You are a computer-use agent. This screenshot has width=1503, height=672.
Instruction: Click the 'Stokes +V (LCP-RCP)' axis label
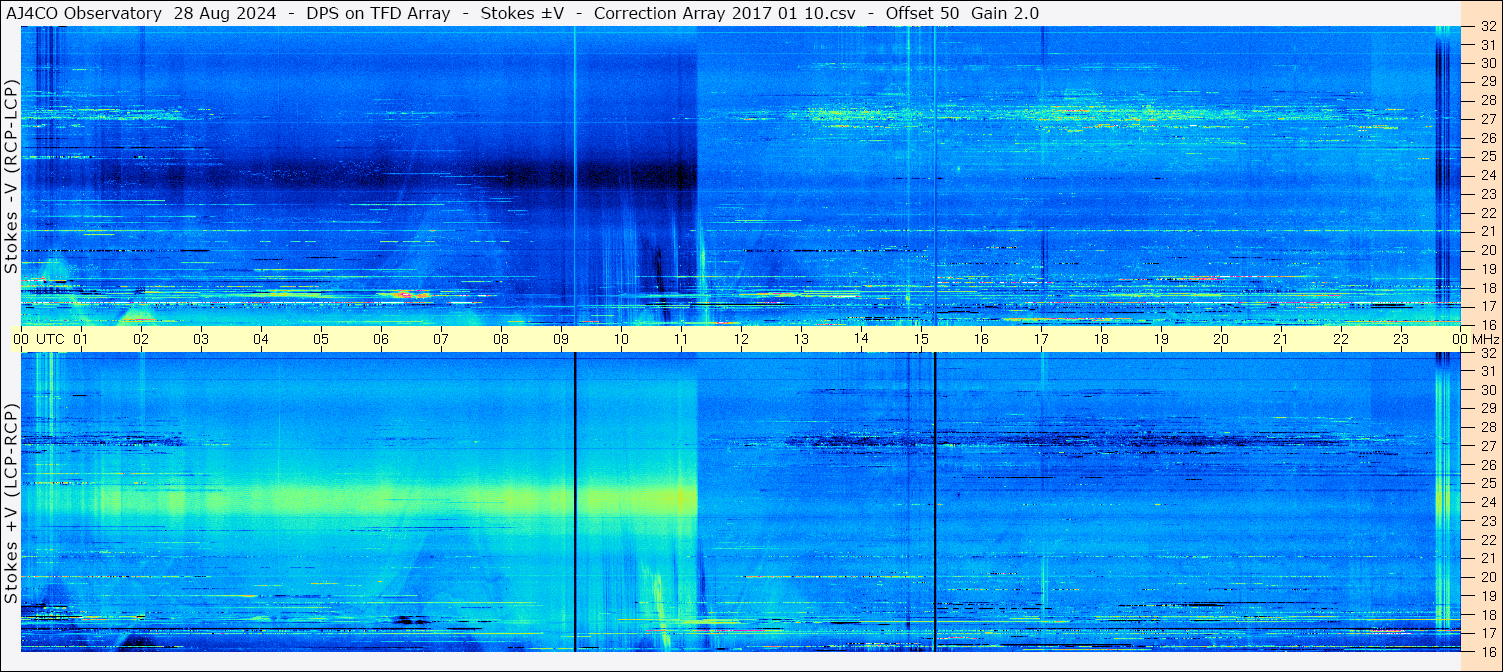click(11, 504)
